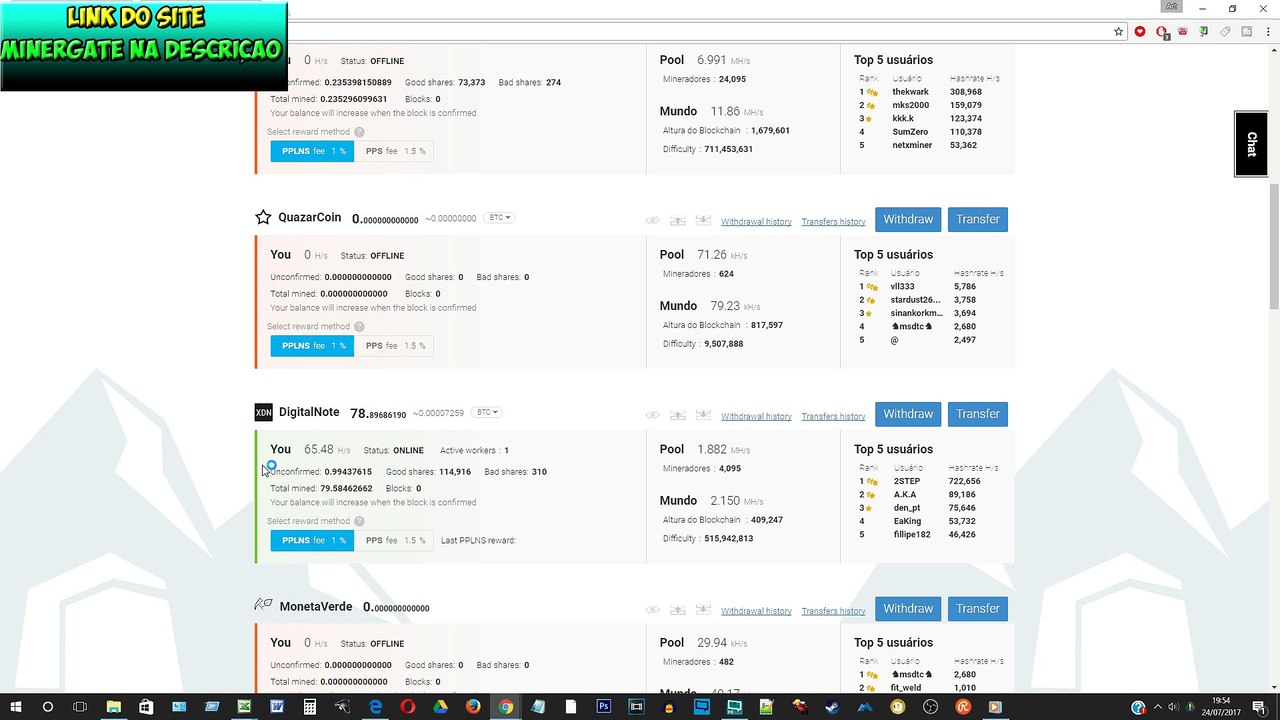Click the QuazarCoin Withdraw button
Screen dimensions: 1280x720
[x=908, y=219]
